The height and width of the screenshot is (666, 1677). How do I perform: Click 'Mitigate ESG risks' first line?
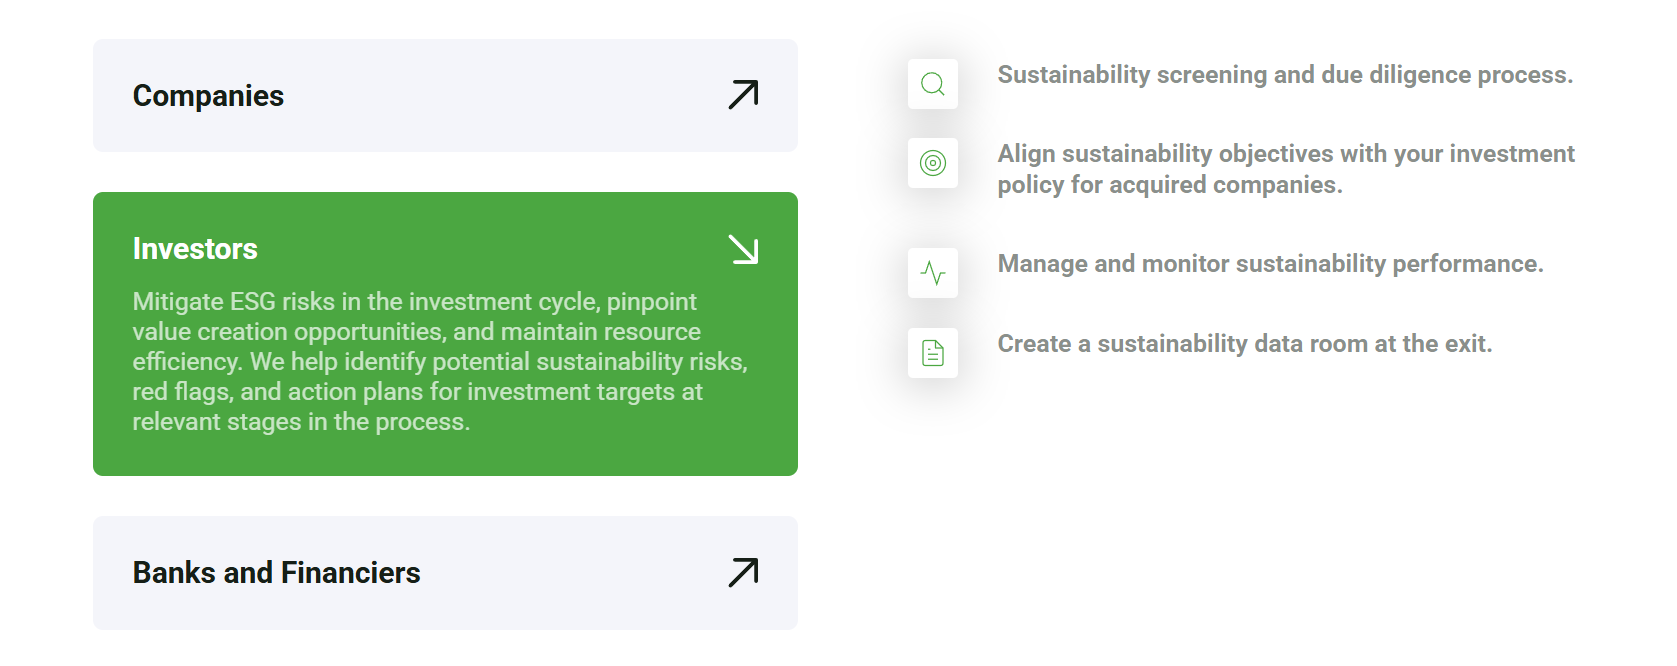click(x=414, y=302)
